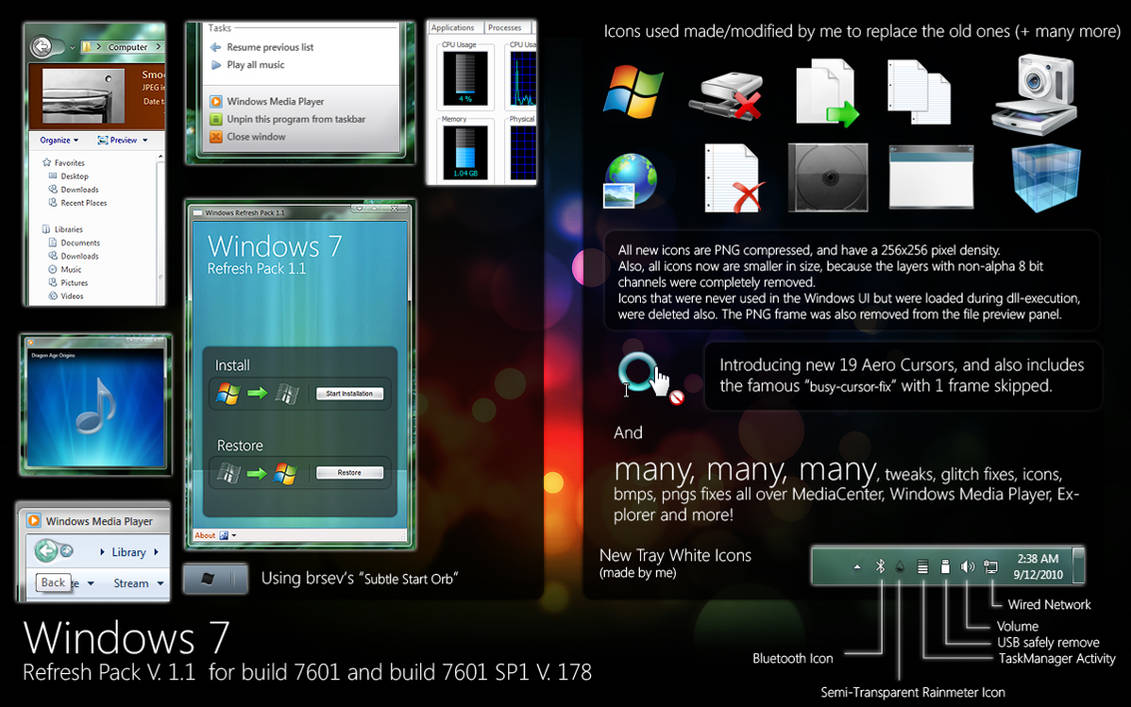Click the Subtle Start Orb button
This screenshot has width=1131, height=707.
[215, 578]
